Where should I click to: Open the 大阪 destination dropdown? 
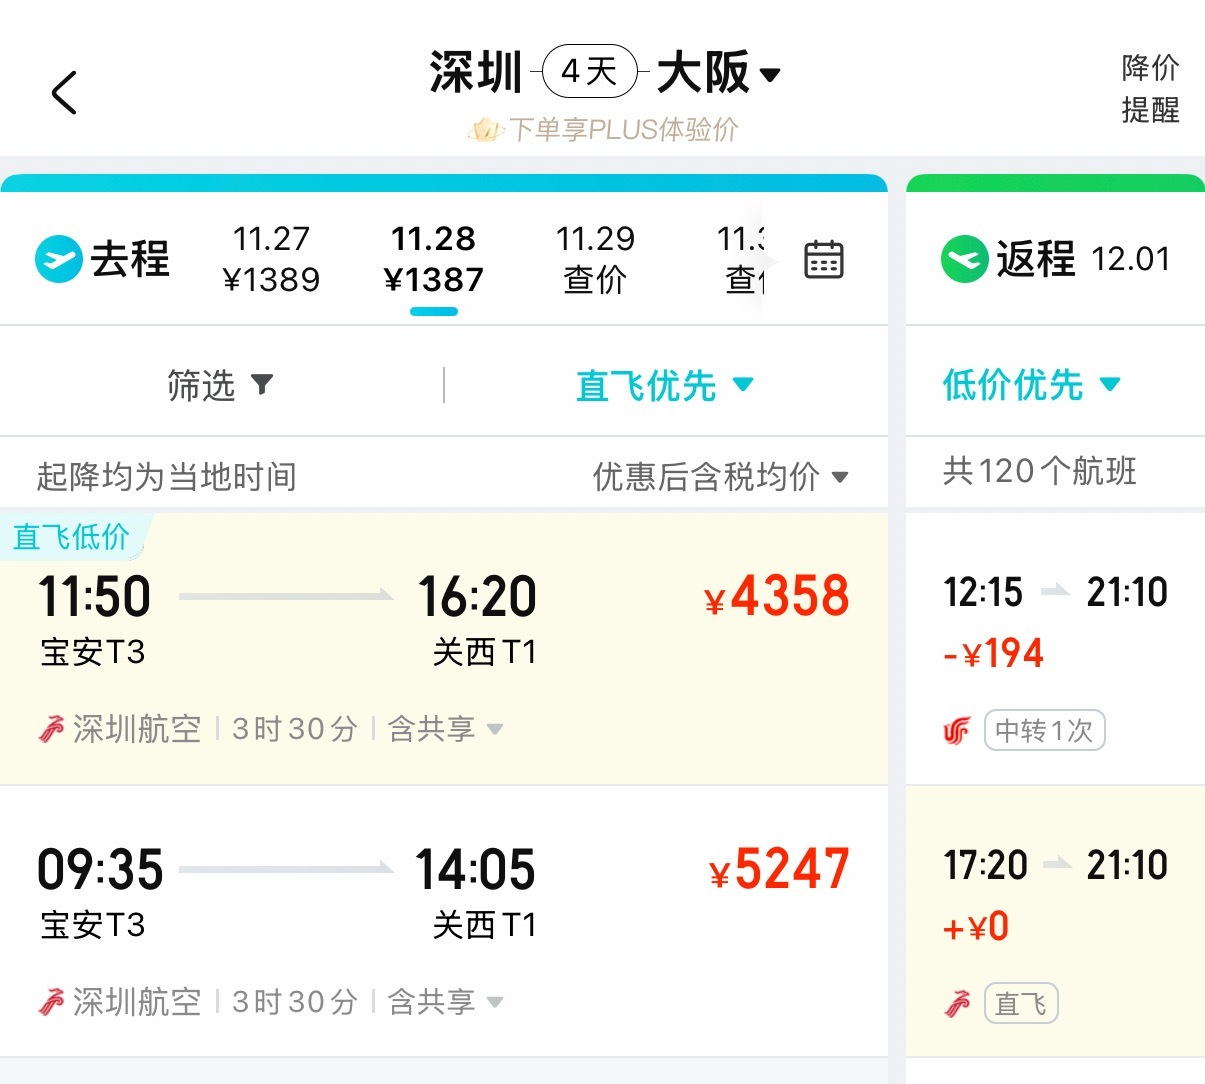coord(770,74)
